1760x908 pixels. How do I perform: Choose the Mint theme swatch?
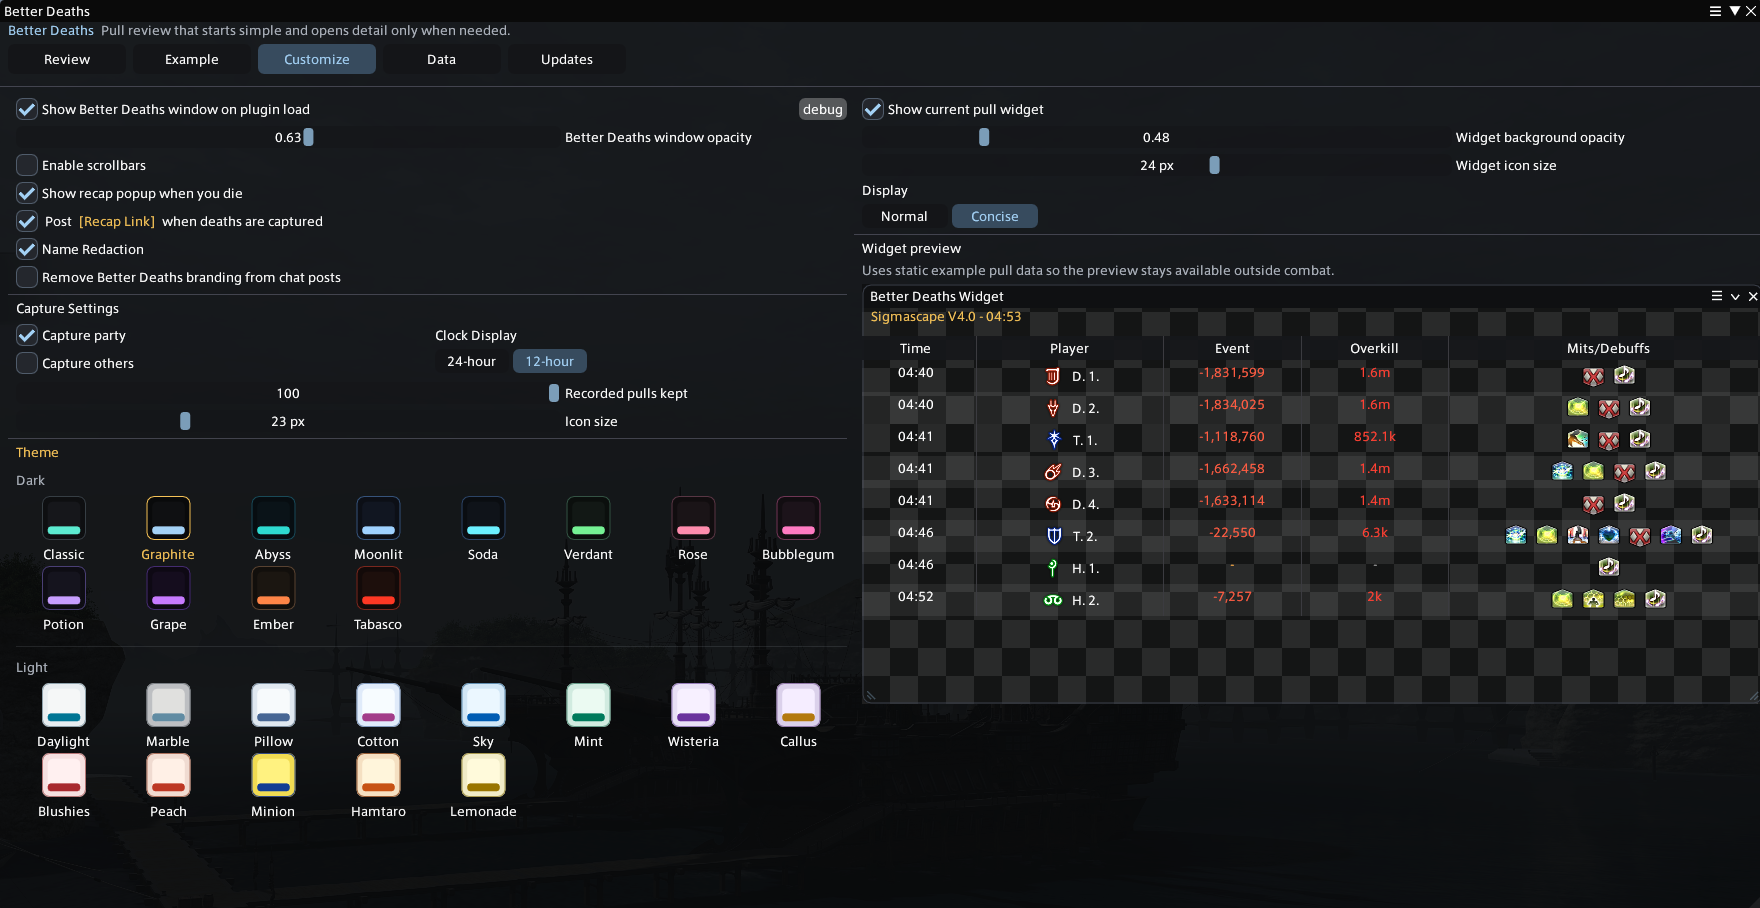[x=588, y=705]
